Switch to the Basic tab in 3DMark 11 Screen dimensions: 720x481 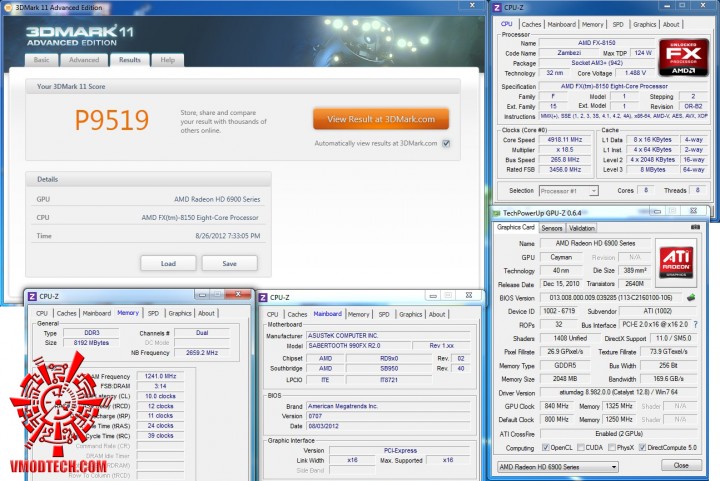pos(41,60)
